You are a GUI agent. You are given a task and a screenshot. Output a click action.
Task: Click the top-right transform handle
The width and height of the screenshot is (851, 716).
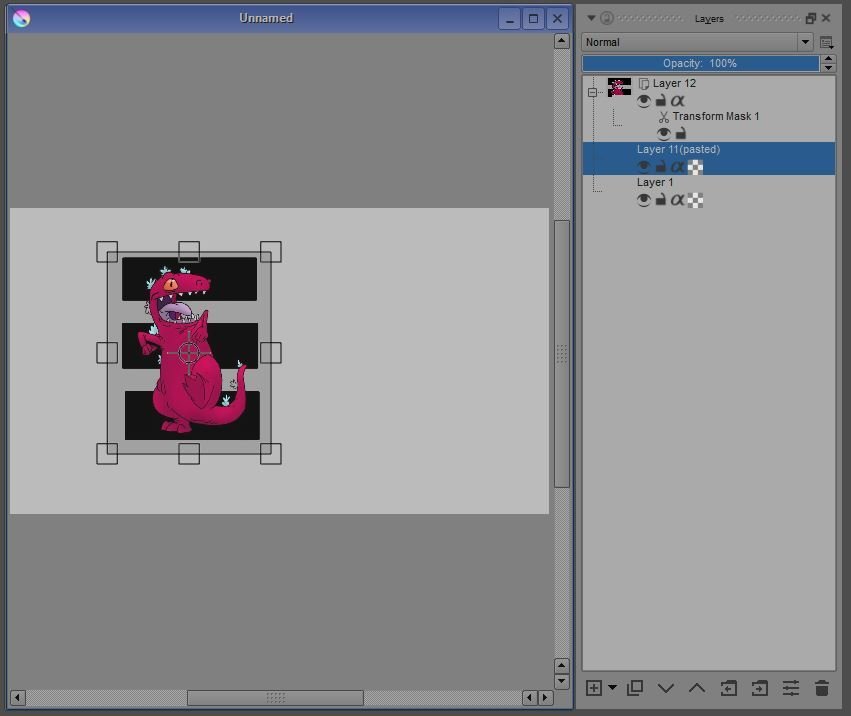[271, 252]
